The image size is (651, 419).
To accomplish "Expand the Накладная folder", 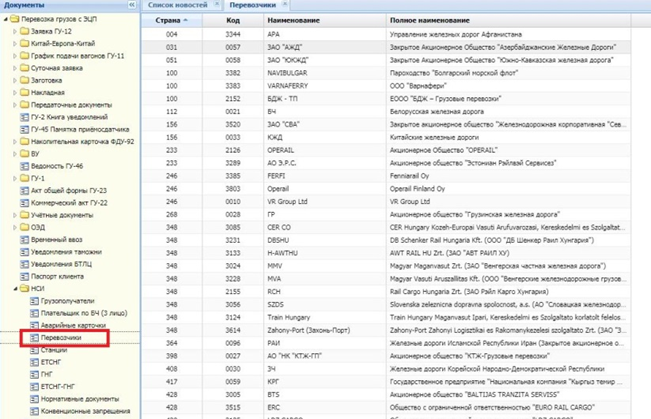I will click(x=15, y=93).
